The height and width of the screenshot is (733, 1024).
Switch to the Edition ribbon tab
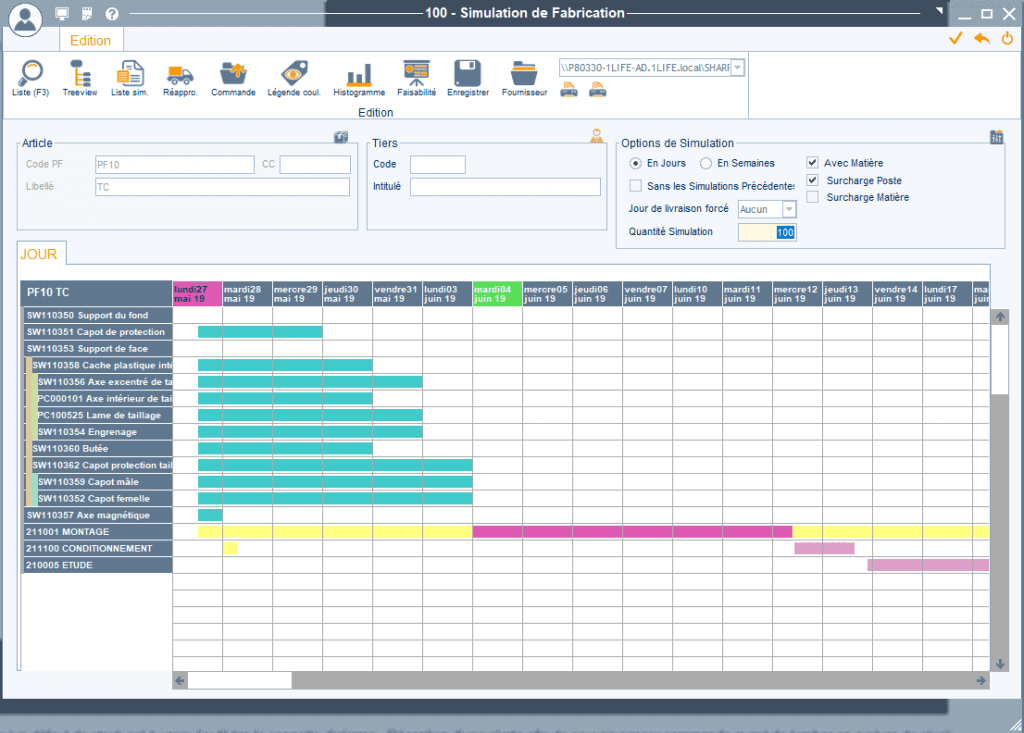click(90, 41)
